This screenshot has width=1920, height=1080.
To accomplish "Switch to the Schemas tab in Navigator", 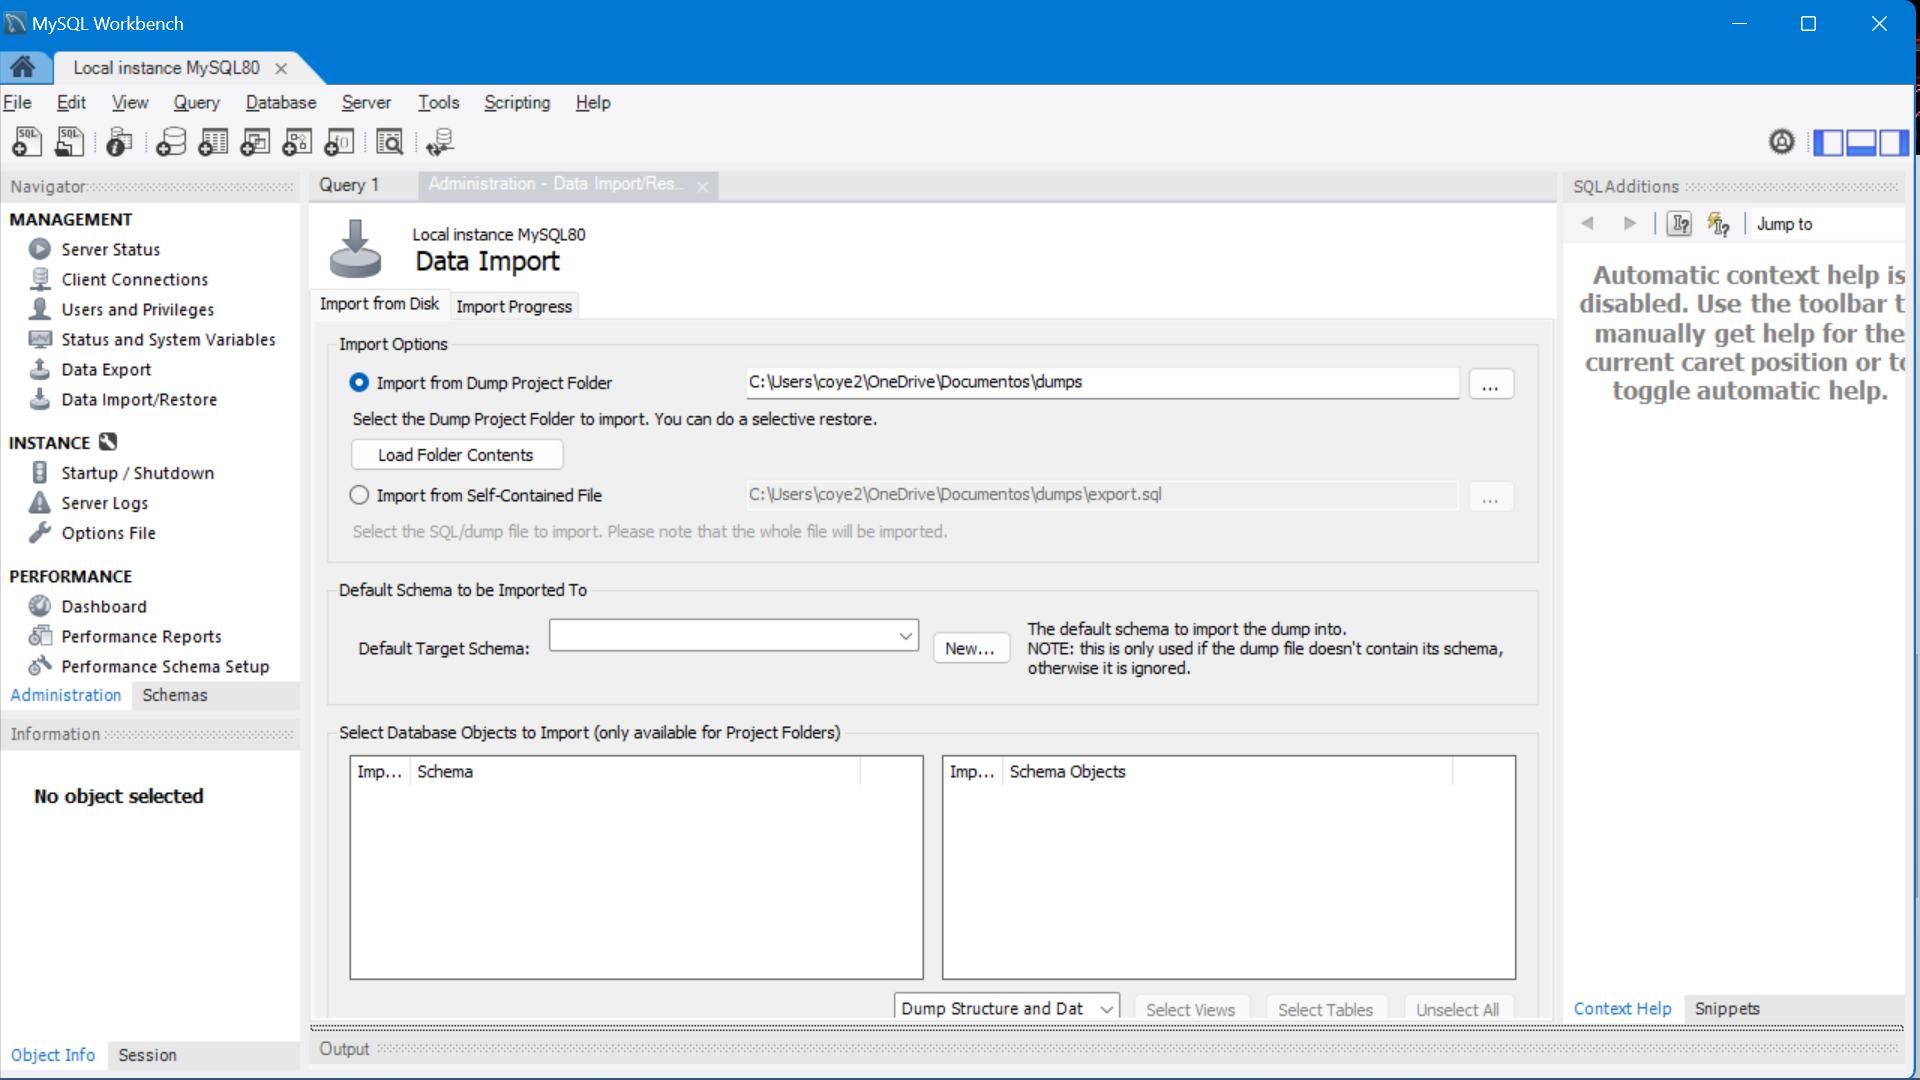I will click(173, 695).
